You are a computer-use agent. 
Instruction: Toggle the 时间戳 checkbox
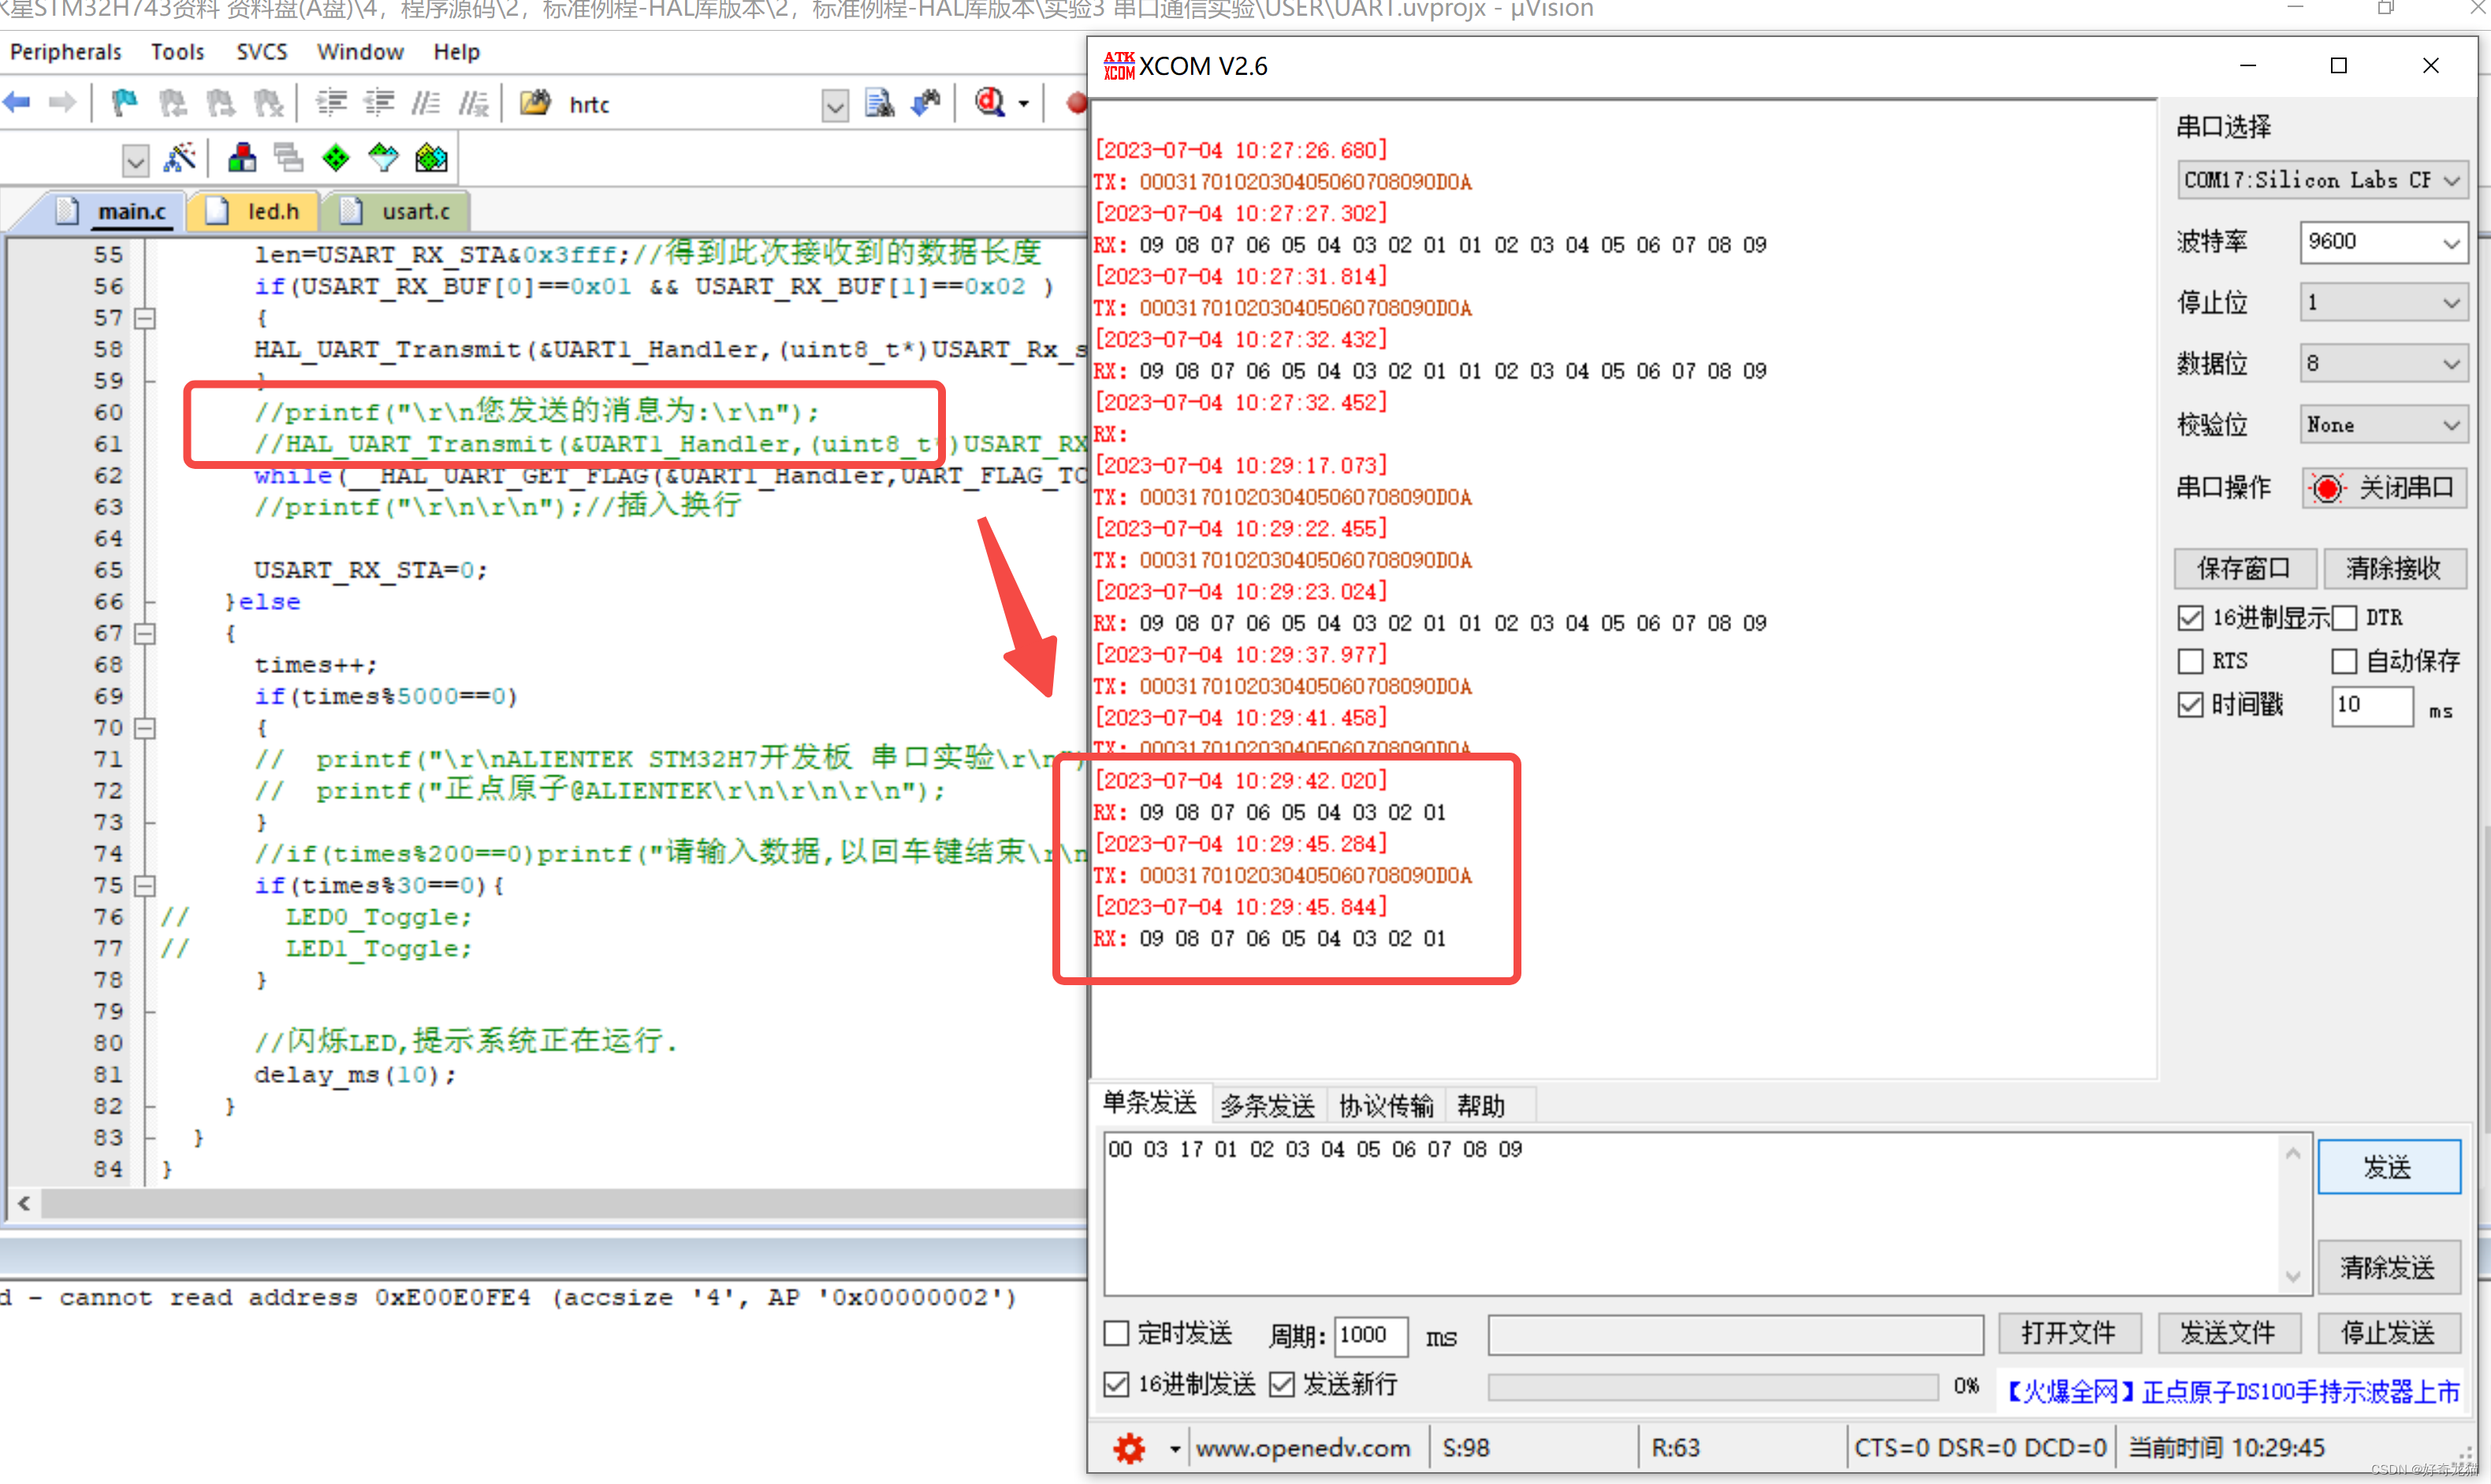2189,704
